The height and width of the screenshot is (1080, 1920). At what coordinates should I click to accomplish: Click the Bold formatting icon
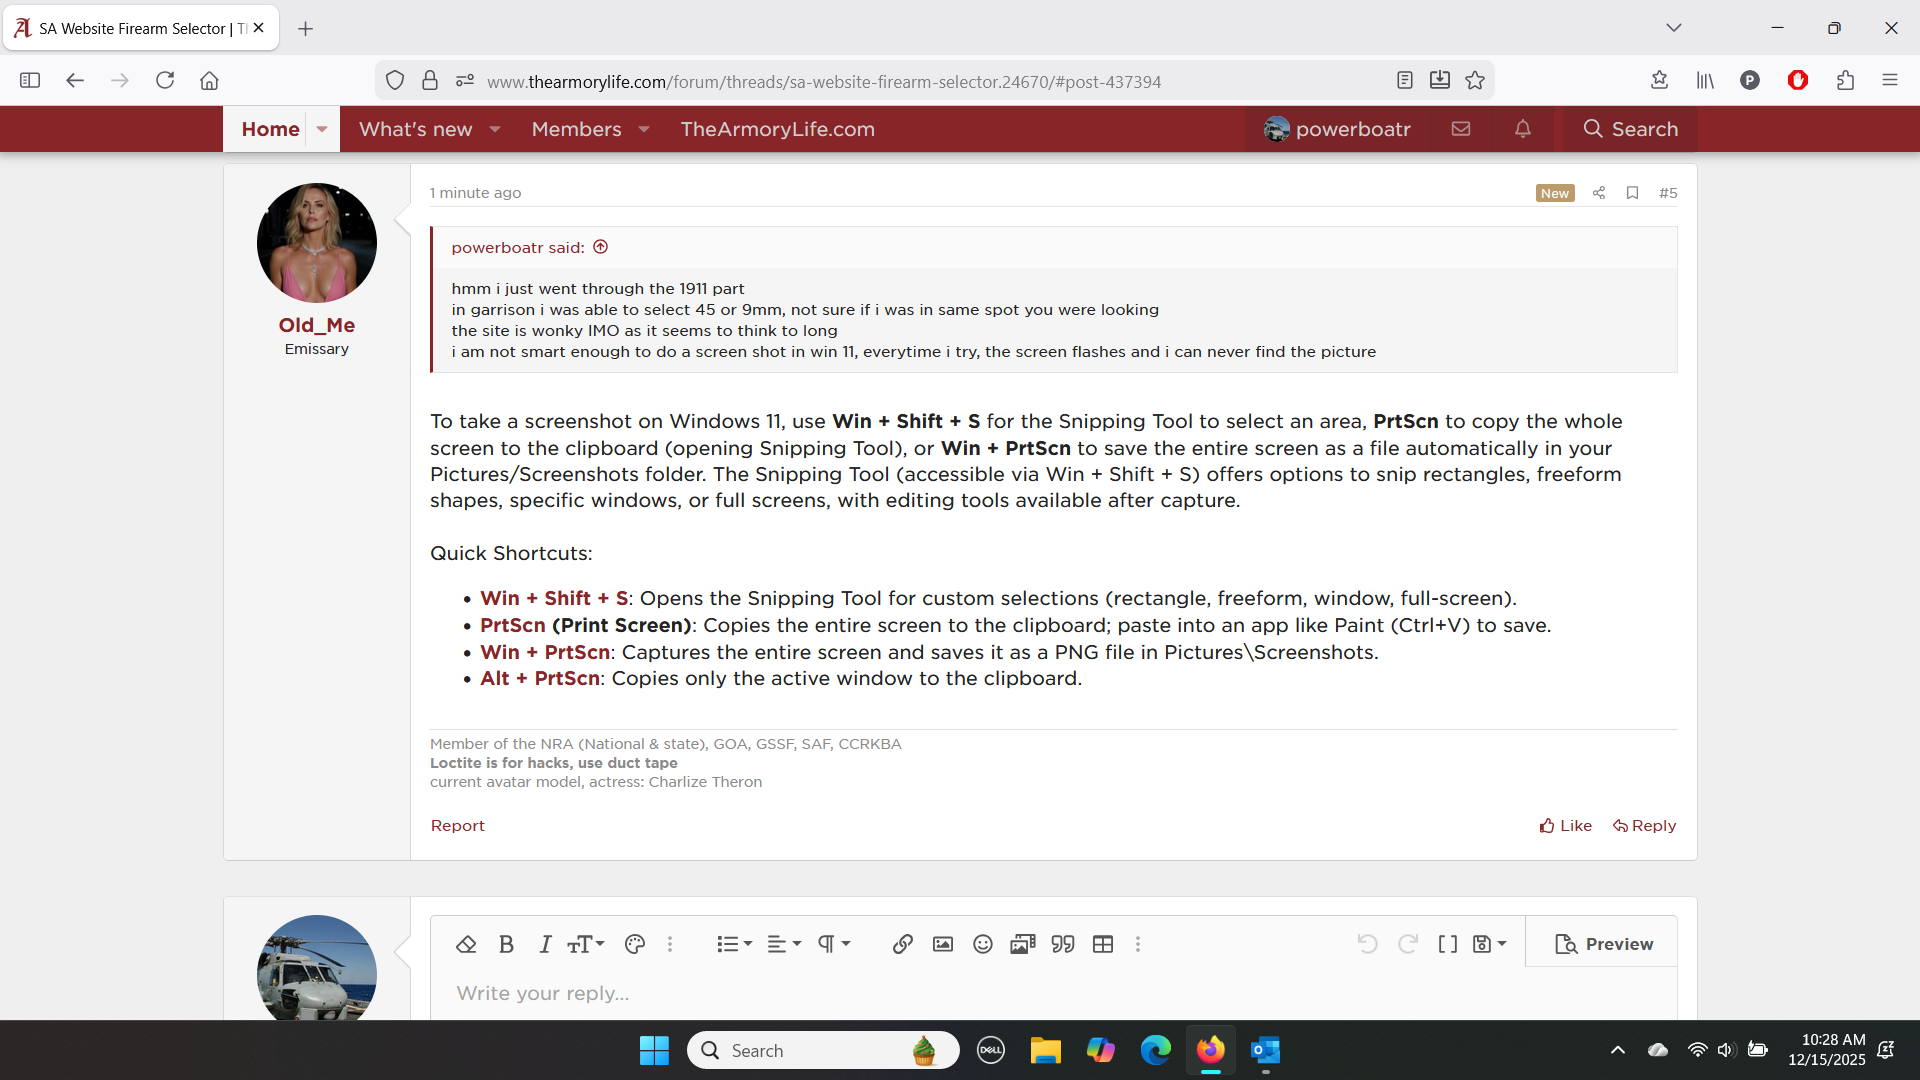pos(506,944)
